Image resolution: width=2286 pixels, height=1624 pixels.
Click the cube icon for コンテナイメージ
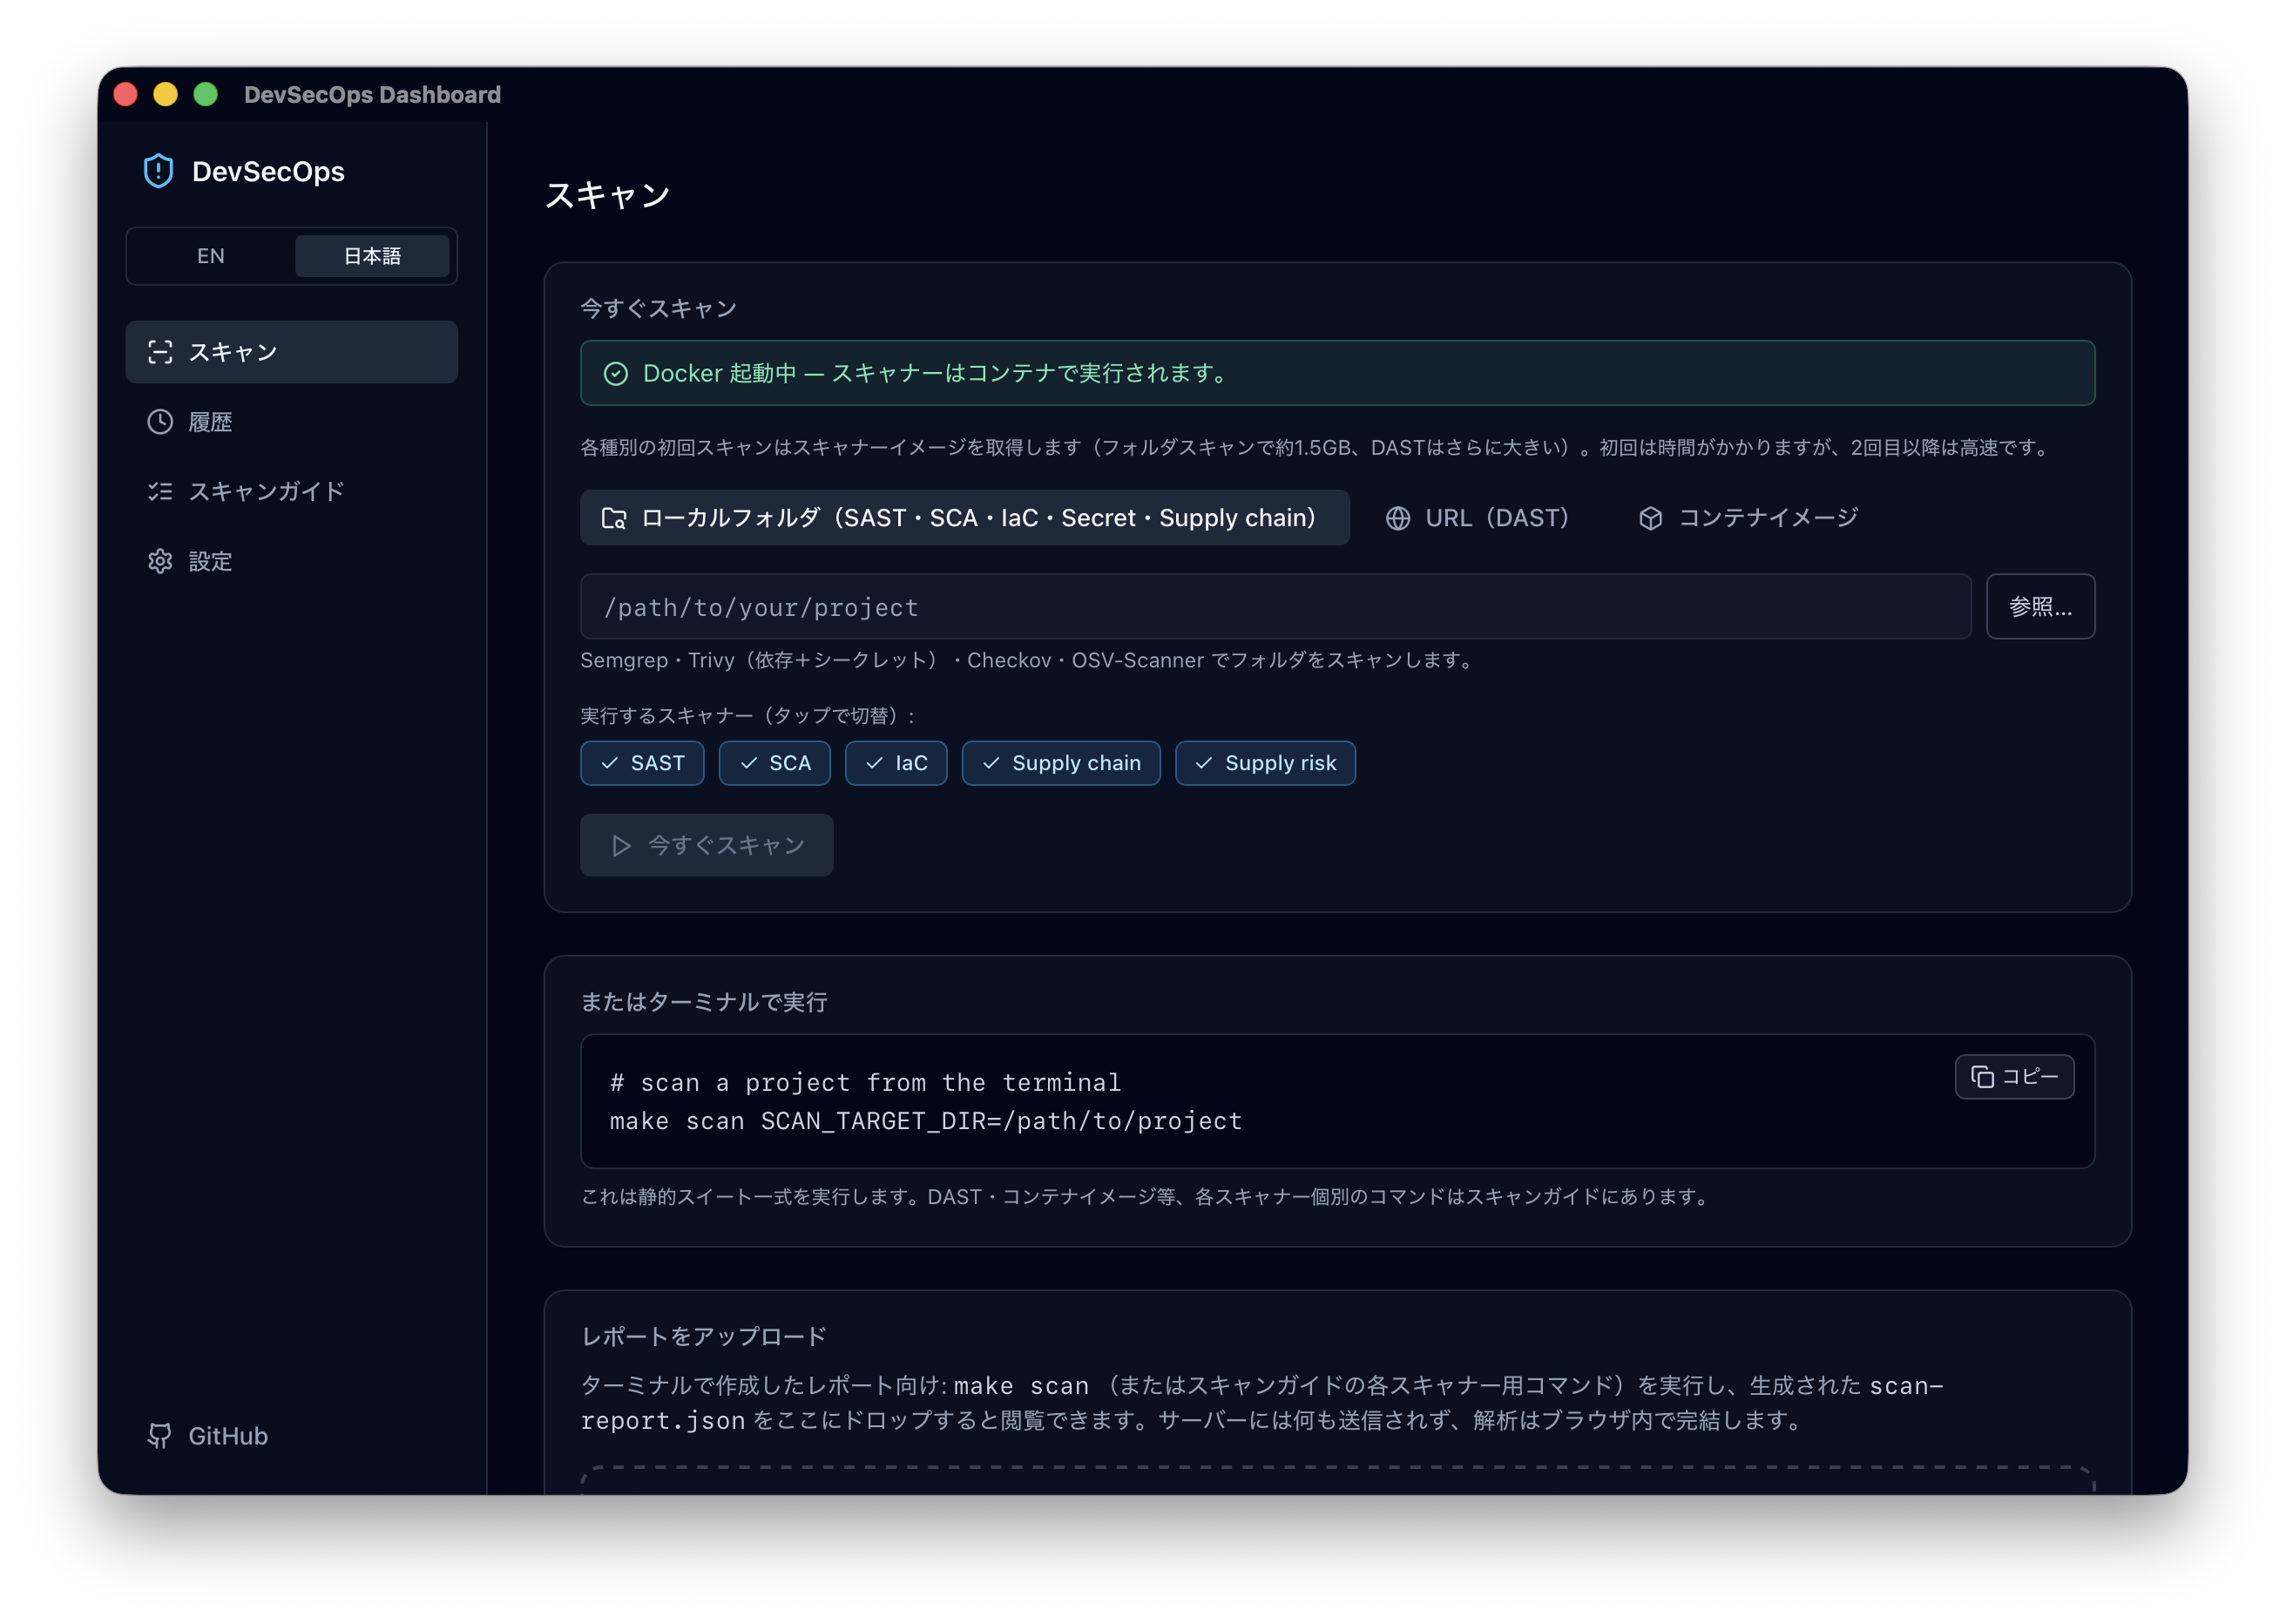pos(1651,518)
